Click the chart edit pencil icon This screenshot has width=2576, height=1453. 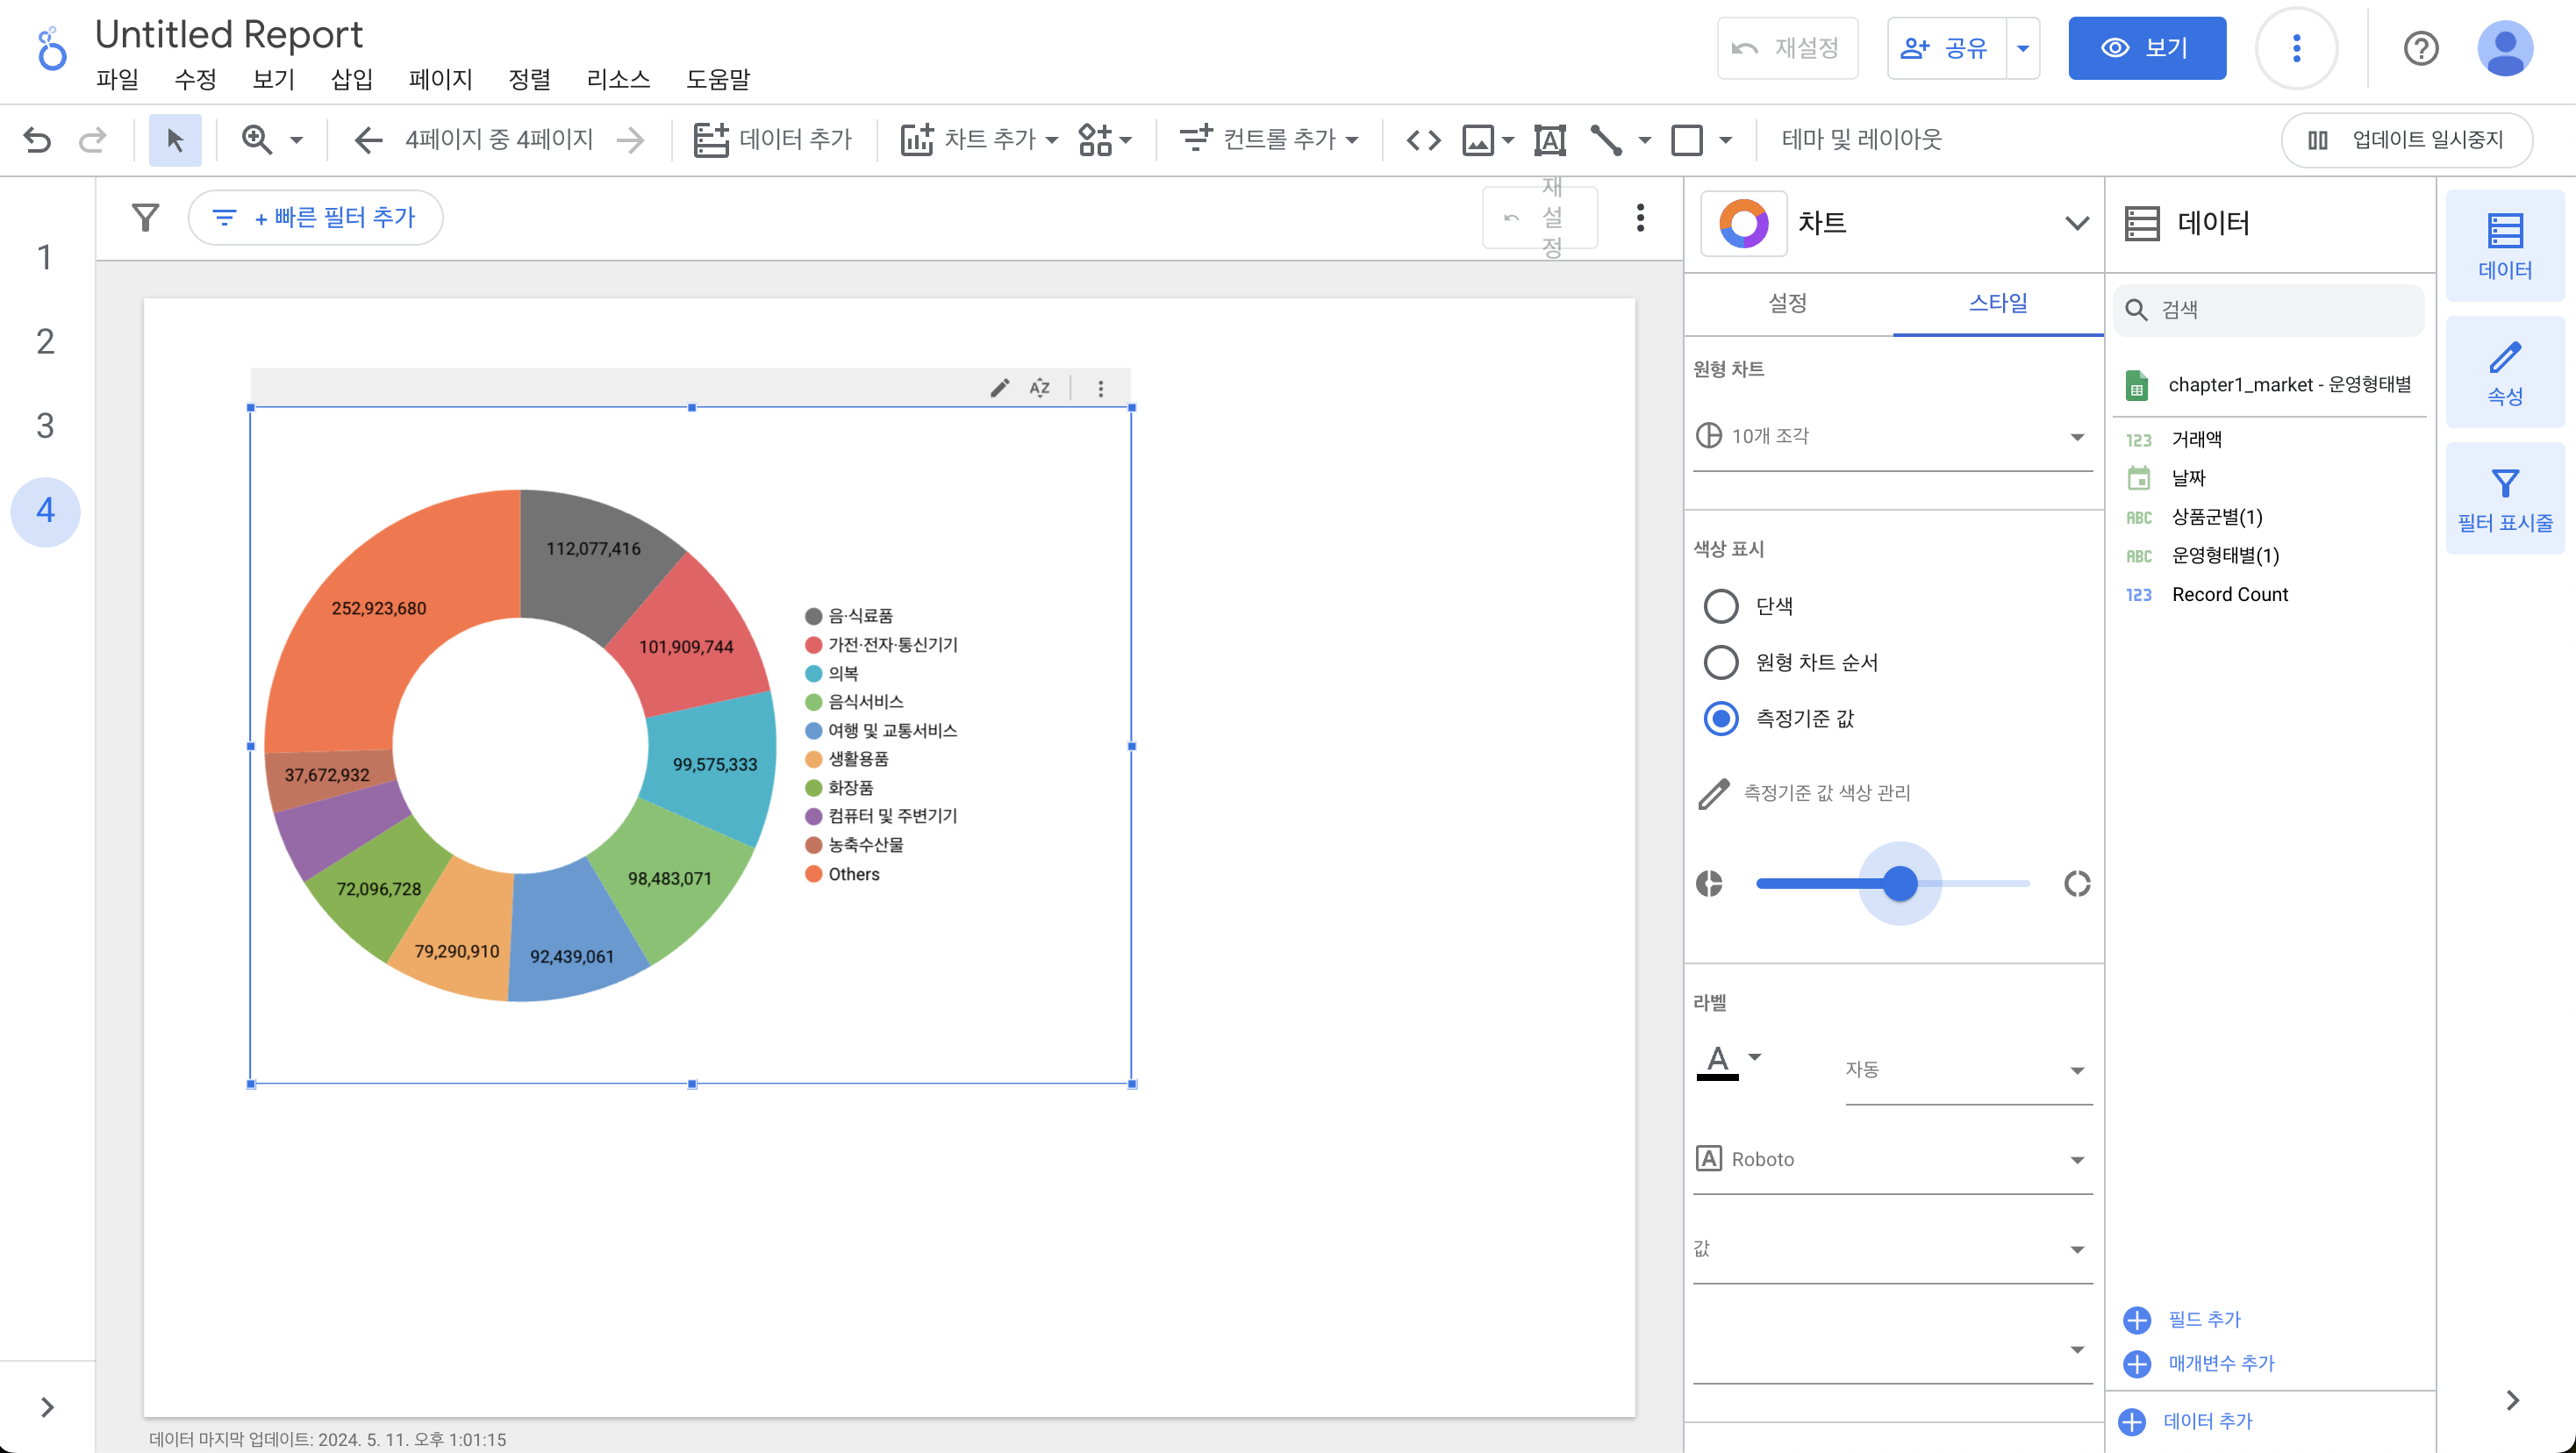(x=999, y=388)
